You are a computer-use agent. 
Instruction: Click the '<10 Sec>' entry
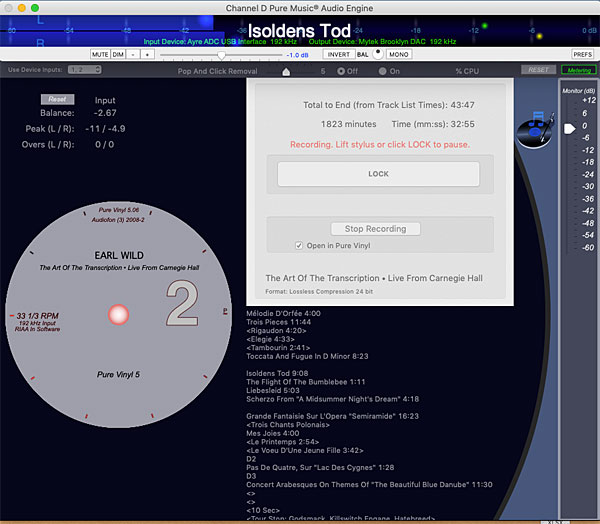pos(263,510)
